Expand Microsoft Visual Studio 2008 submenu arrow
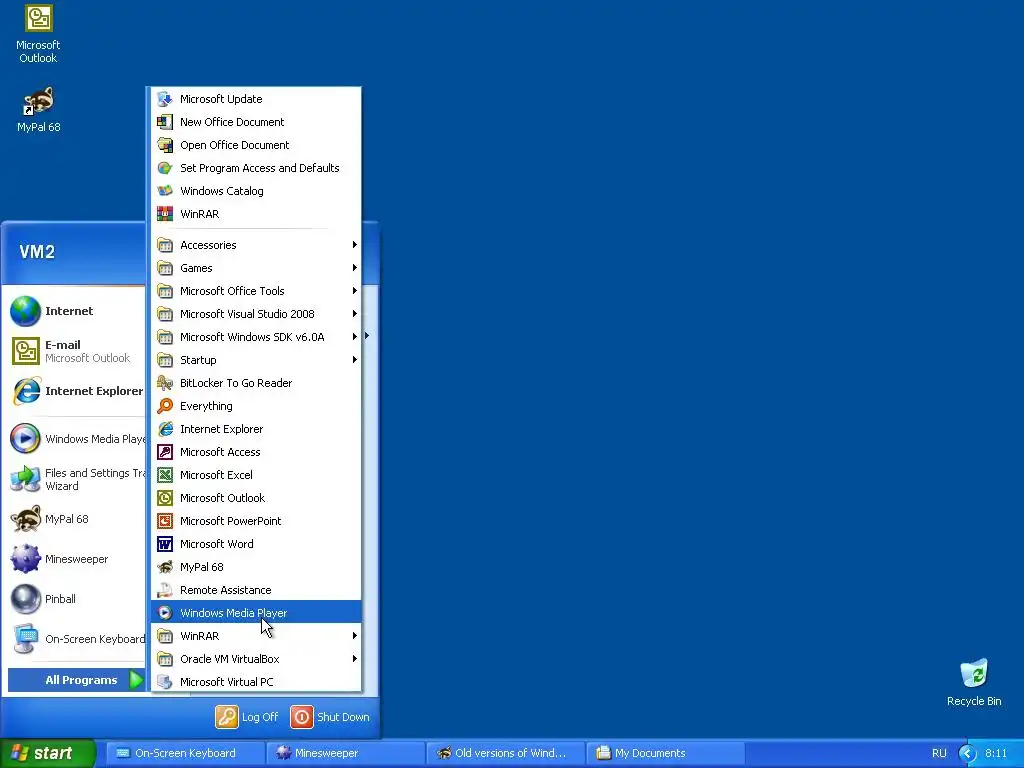The height and width of the screenshot is (768, 1024). (x=355, y=313)
